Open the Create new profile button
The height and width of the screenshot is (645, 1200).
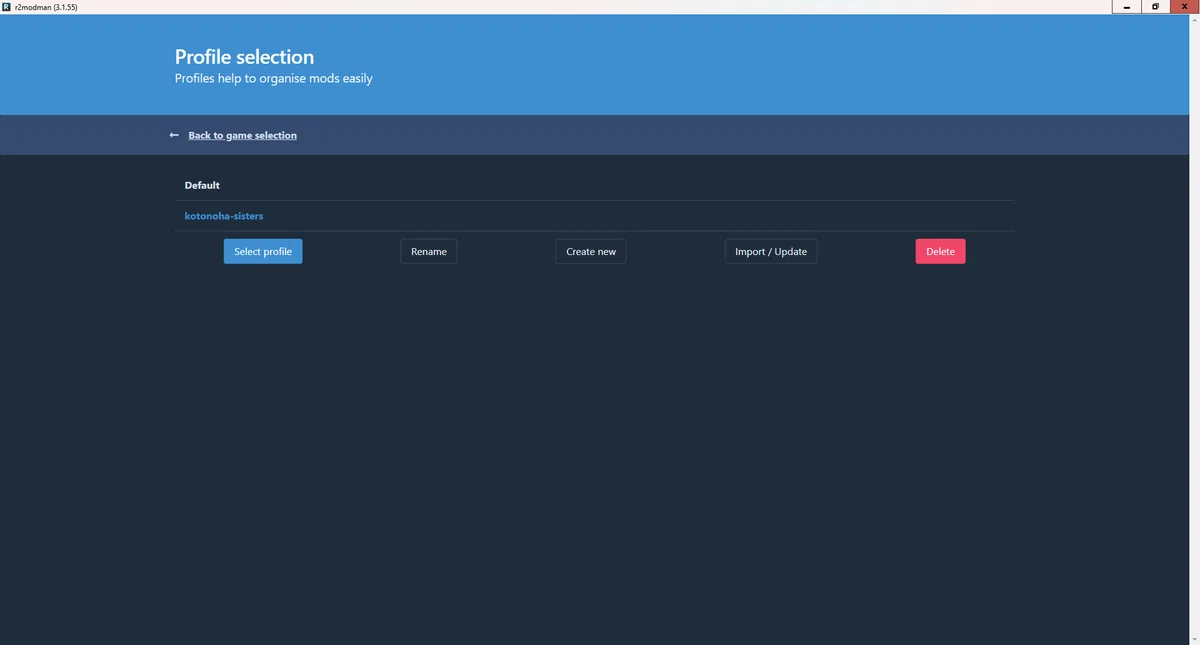pos(591,251)
